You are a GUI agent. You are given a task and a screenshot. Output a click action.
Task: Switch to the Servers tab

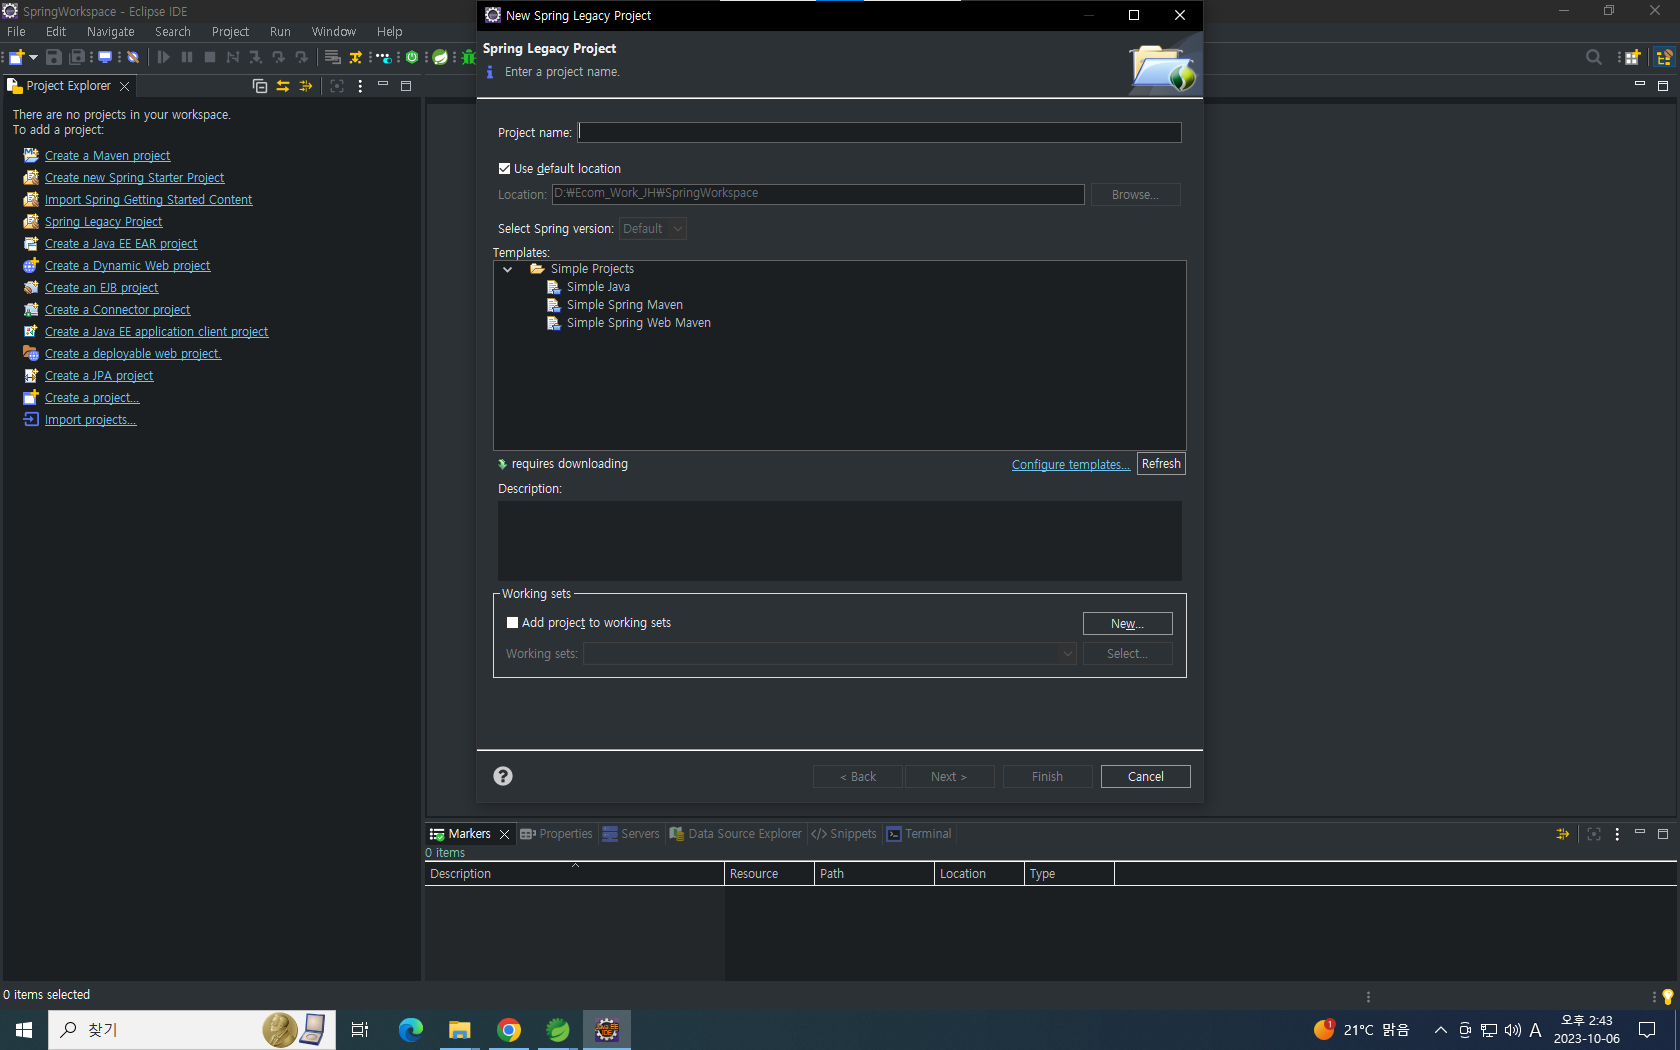coord(631,834)
